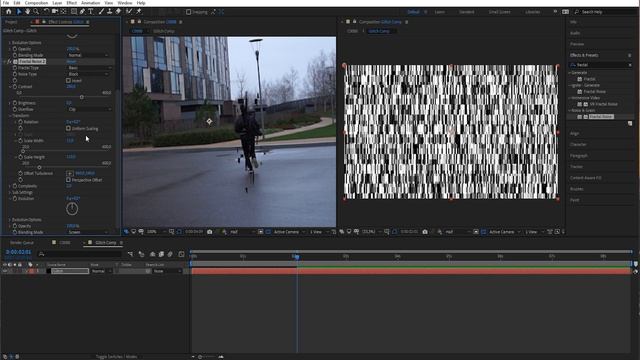640x360 pixels.
Task: Toggle Brightness stopwatch keyframing
Action: pos(15,103)
